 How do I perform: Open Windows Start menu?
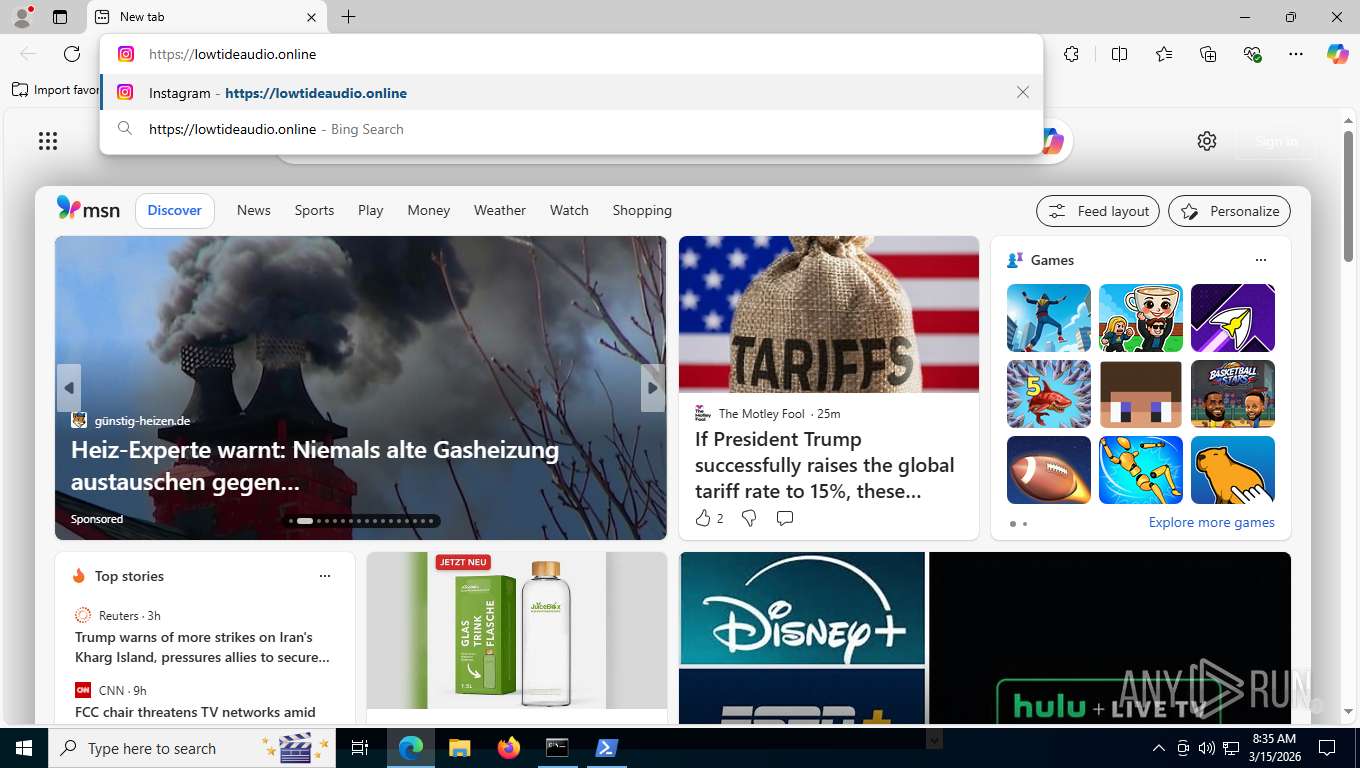24,748
